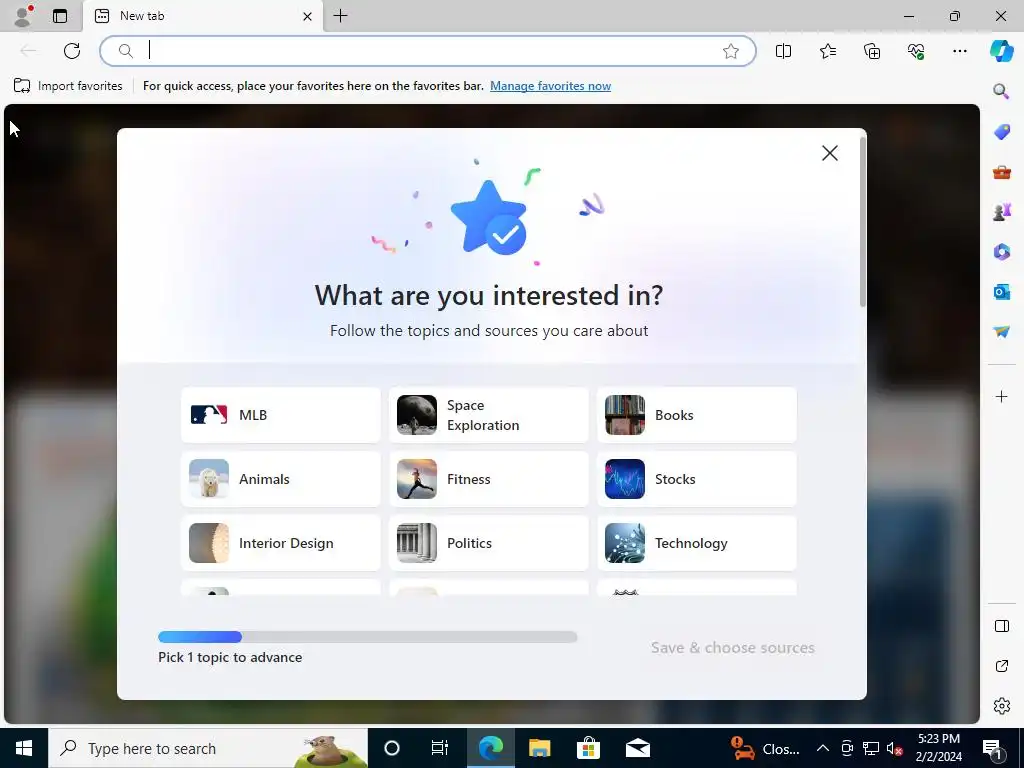This screenshot has width=1024, height=768.
Task: Select the Books topic
Action: 697,415
